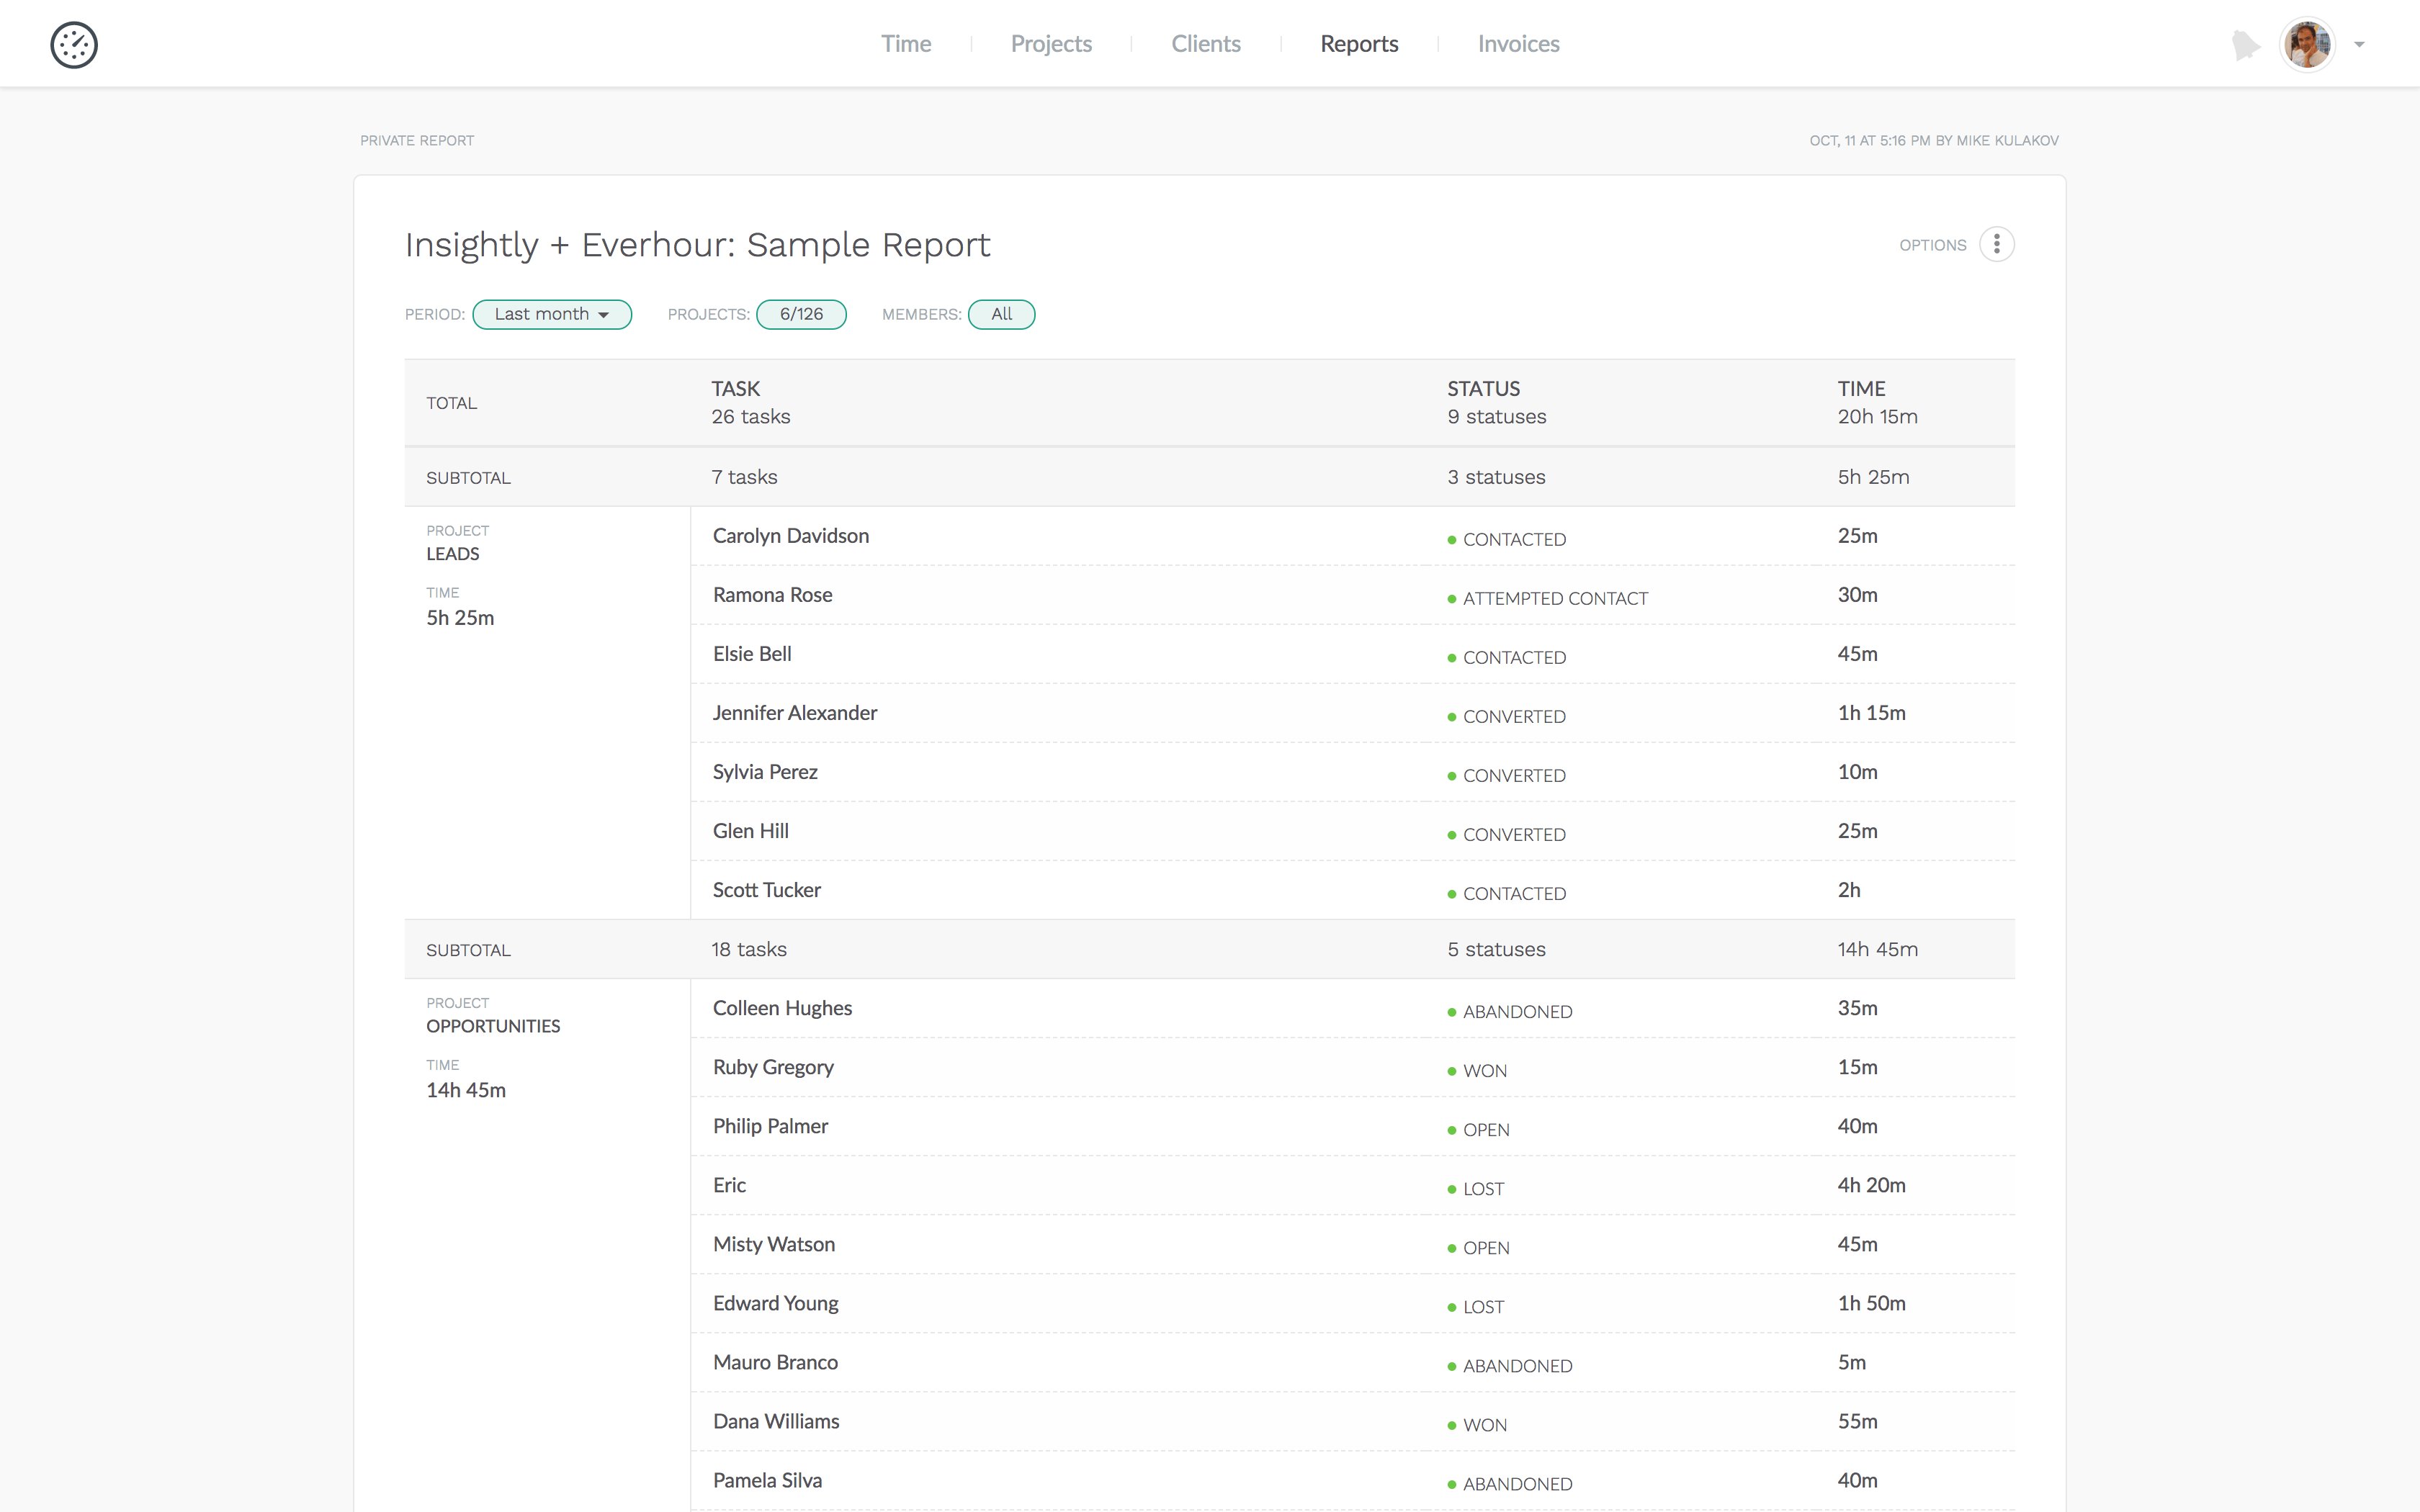Click the Edward Young task
This screenshot has height=1512, width=2420.
click(776, 1303)
